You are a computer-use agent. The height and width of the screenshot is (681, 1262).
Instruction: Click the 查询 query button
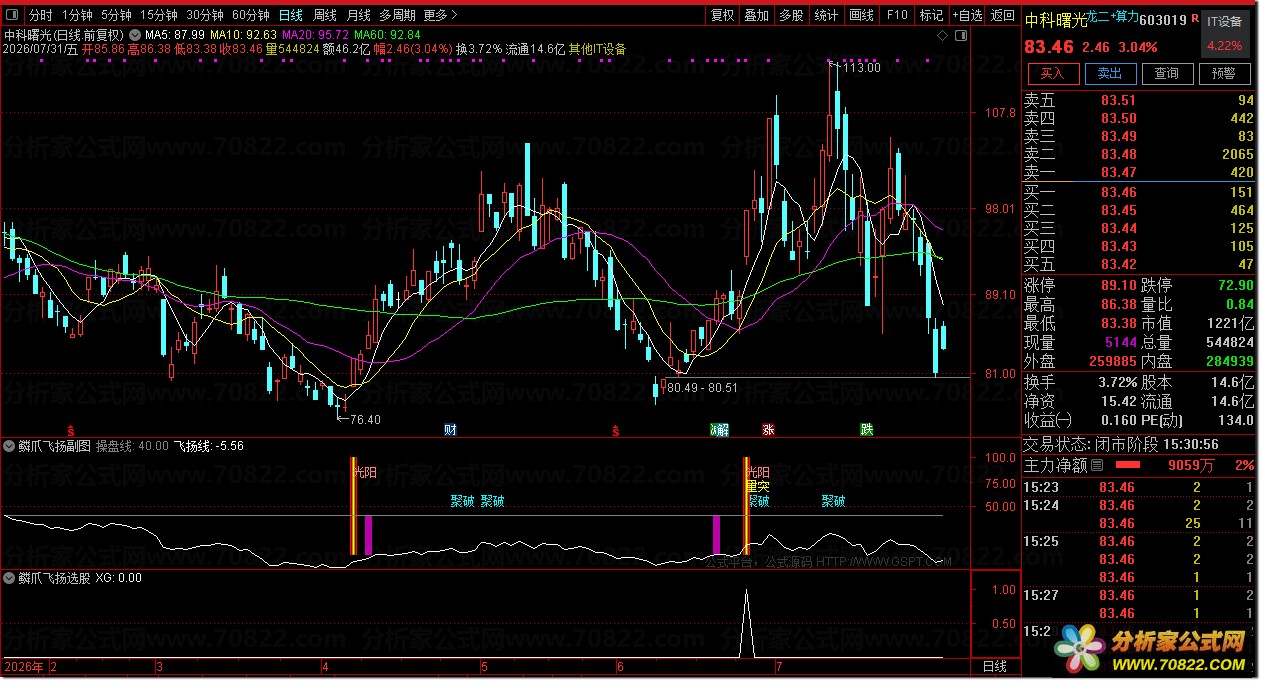[x=1167, y=73]
